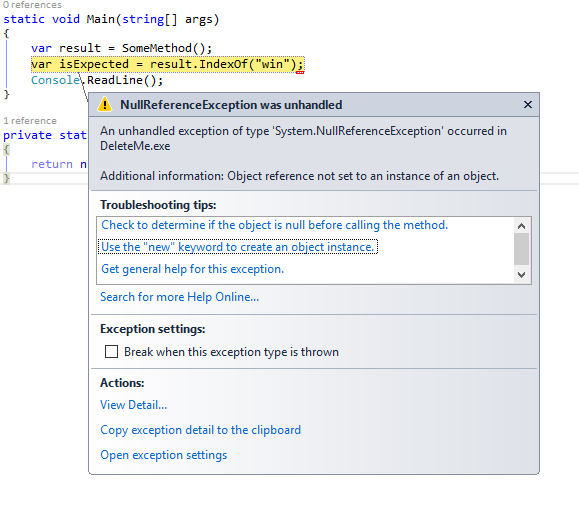Click the '1 reference' CodeLens indicator
Image resolution: width=579 pixels, height=508 pixels.
click(30, 121)
